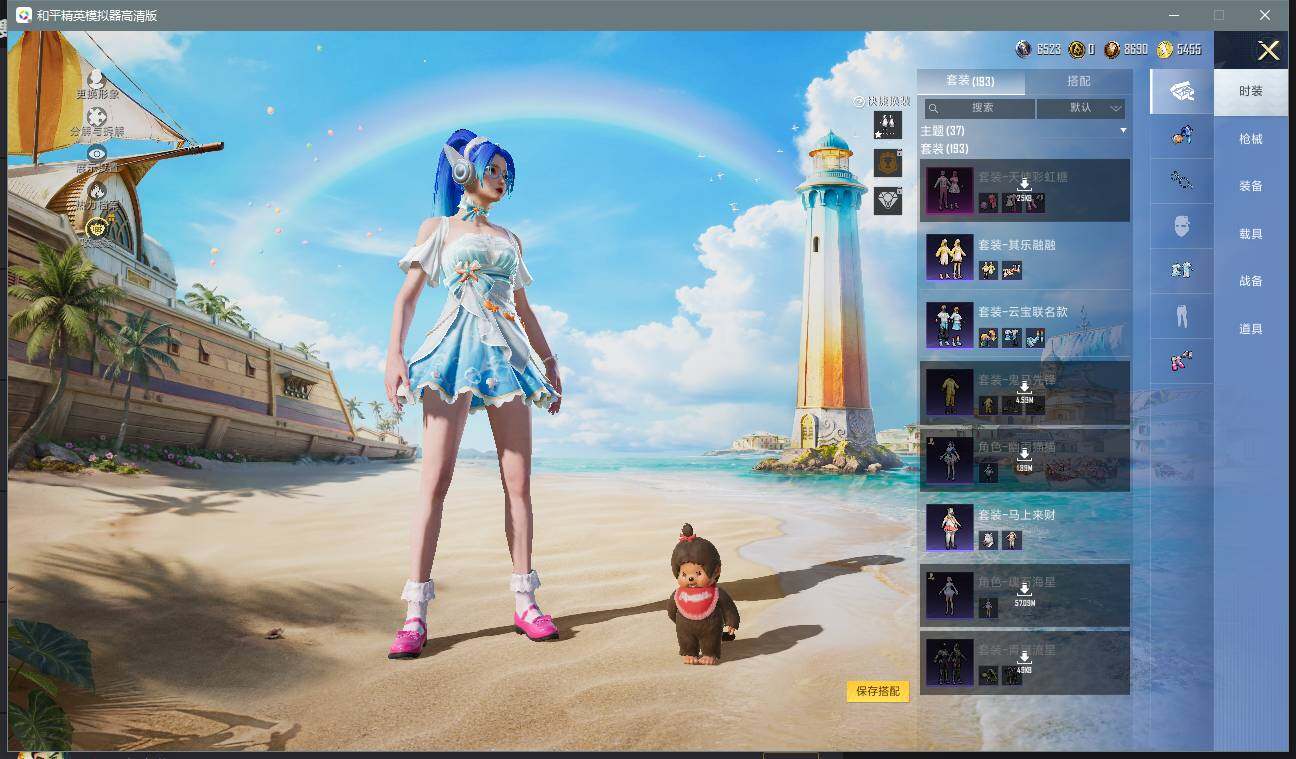Close the wardrobe with the gold X
The width and height of the screenshot is (1296, 759).
click(x=1268, y=51)
